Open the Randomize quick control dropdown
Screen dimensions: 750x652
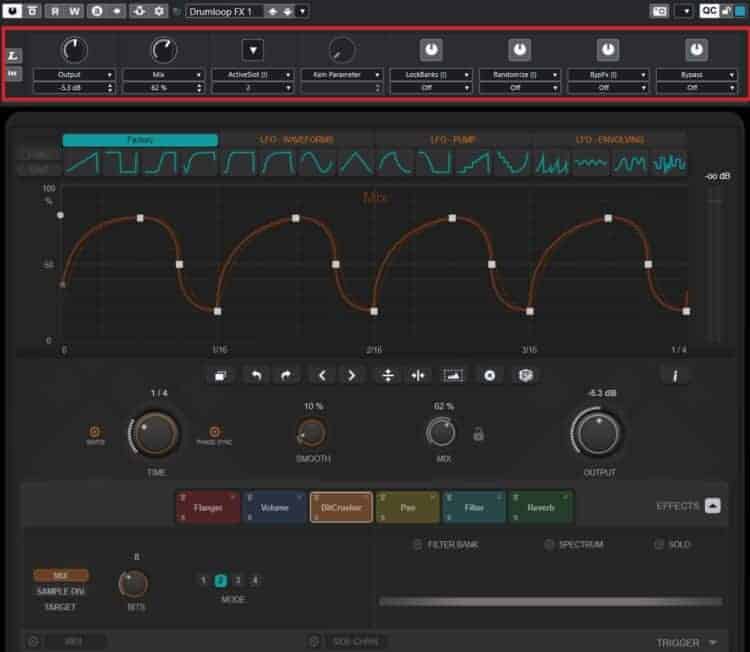[x=519, y=75]
